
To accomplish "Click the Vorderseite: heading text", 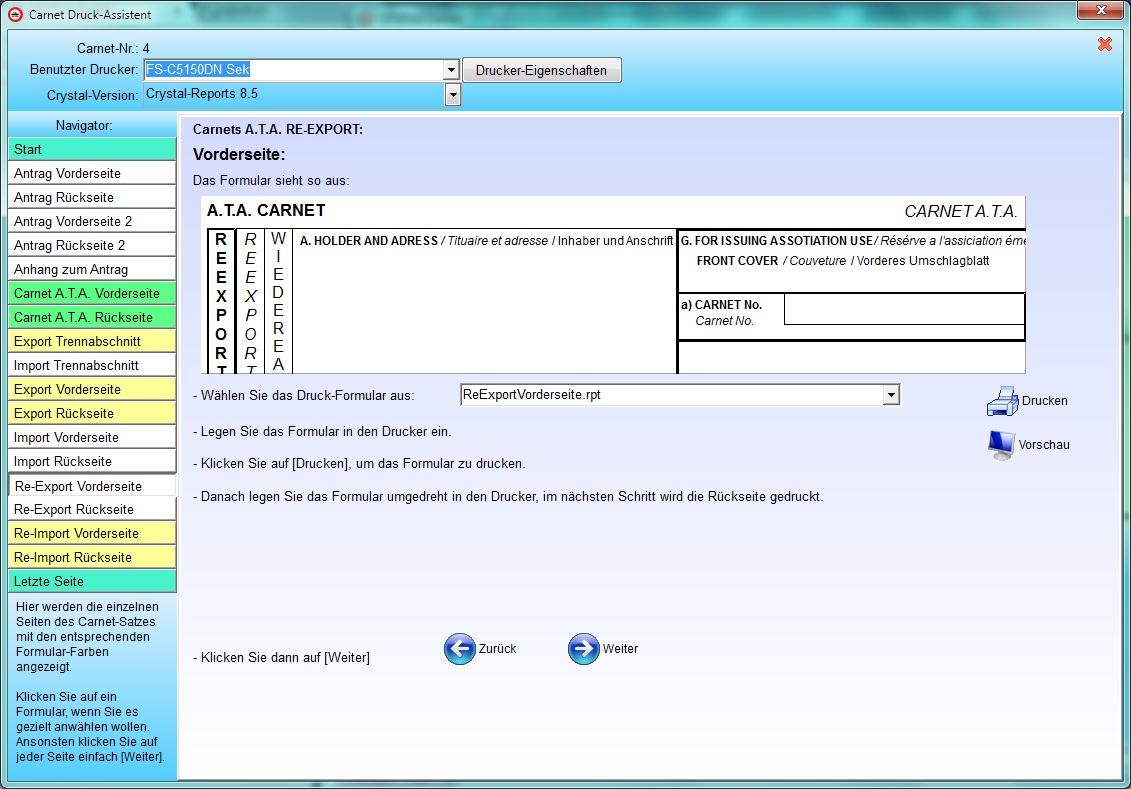I will coord(239,154).
